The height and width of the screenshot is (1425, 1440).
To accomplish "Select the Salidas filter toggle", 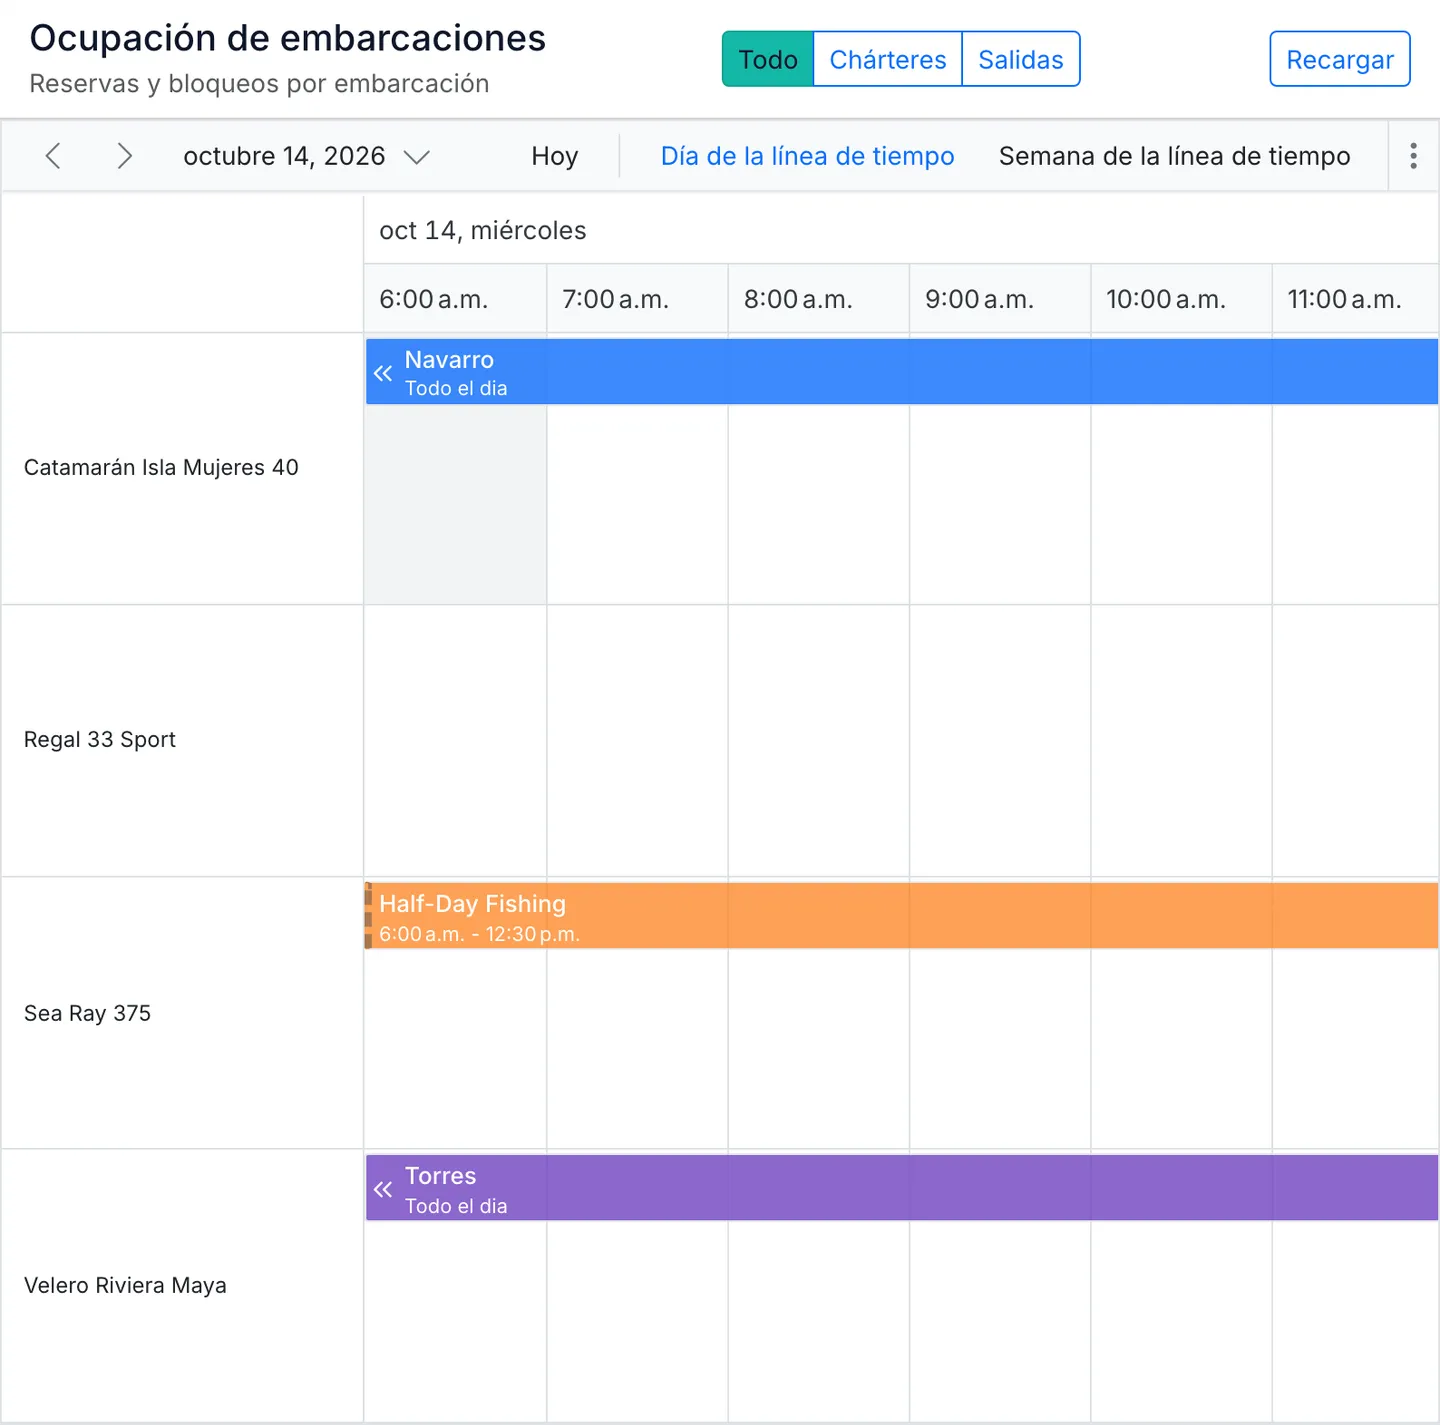I will coord(1021,59).
